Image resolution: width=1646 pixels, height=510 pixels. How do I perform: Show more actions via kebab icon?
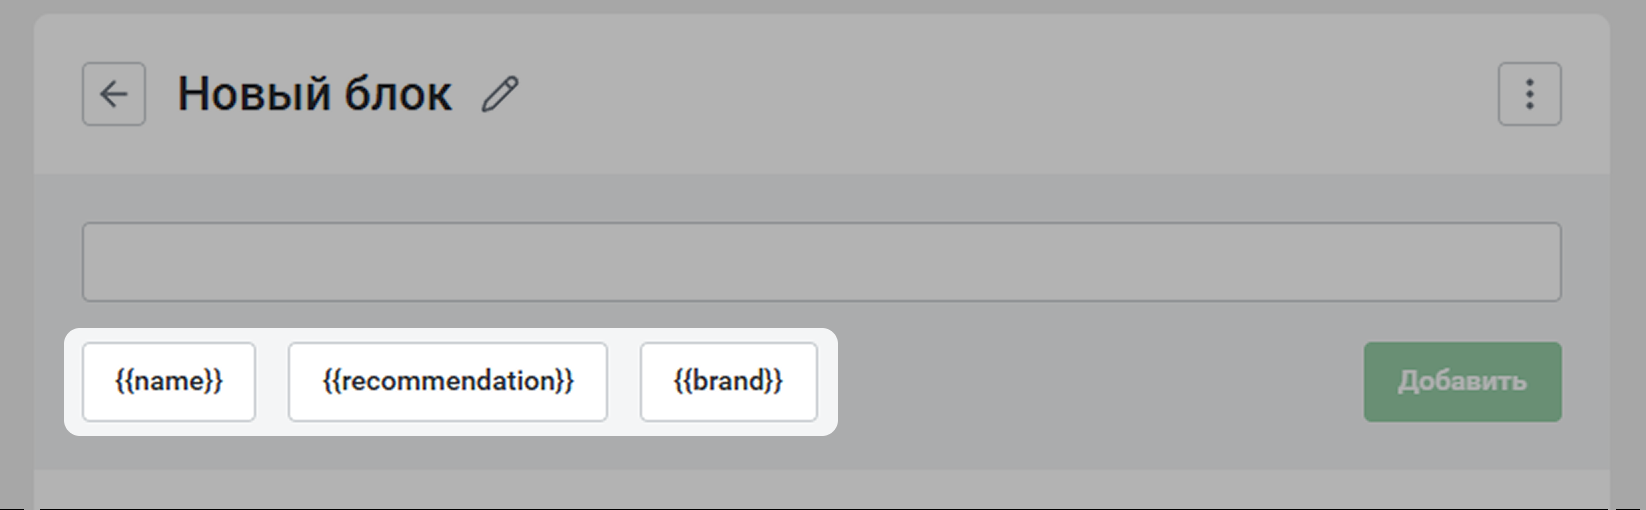1529,94
